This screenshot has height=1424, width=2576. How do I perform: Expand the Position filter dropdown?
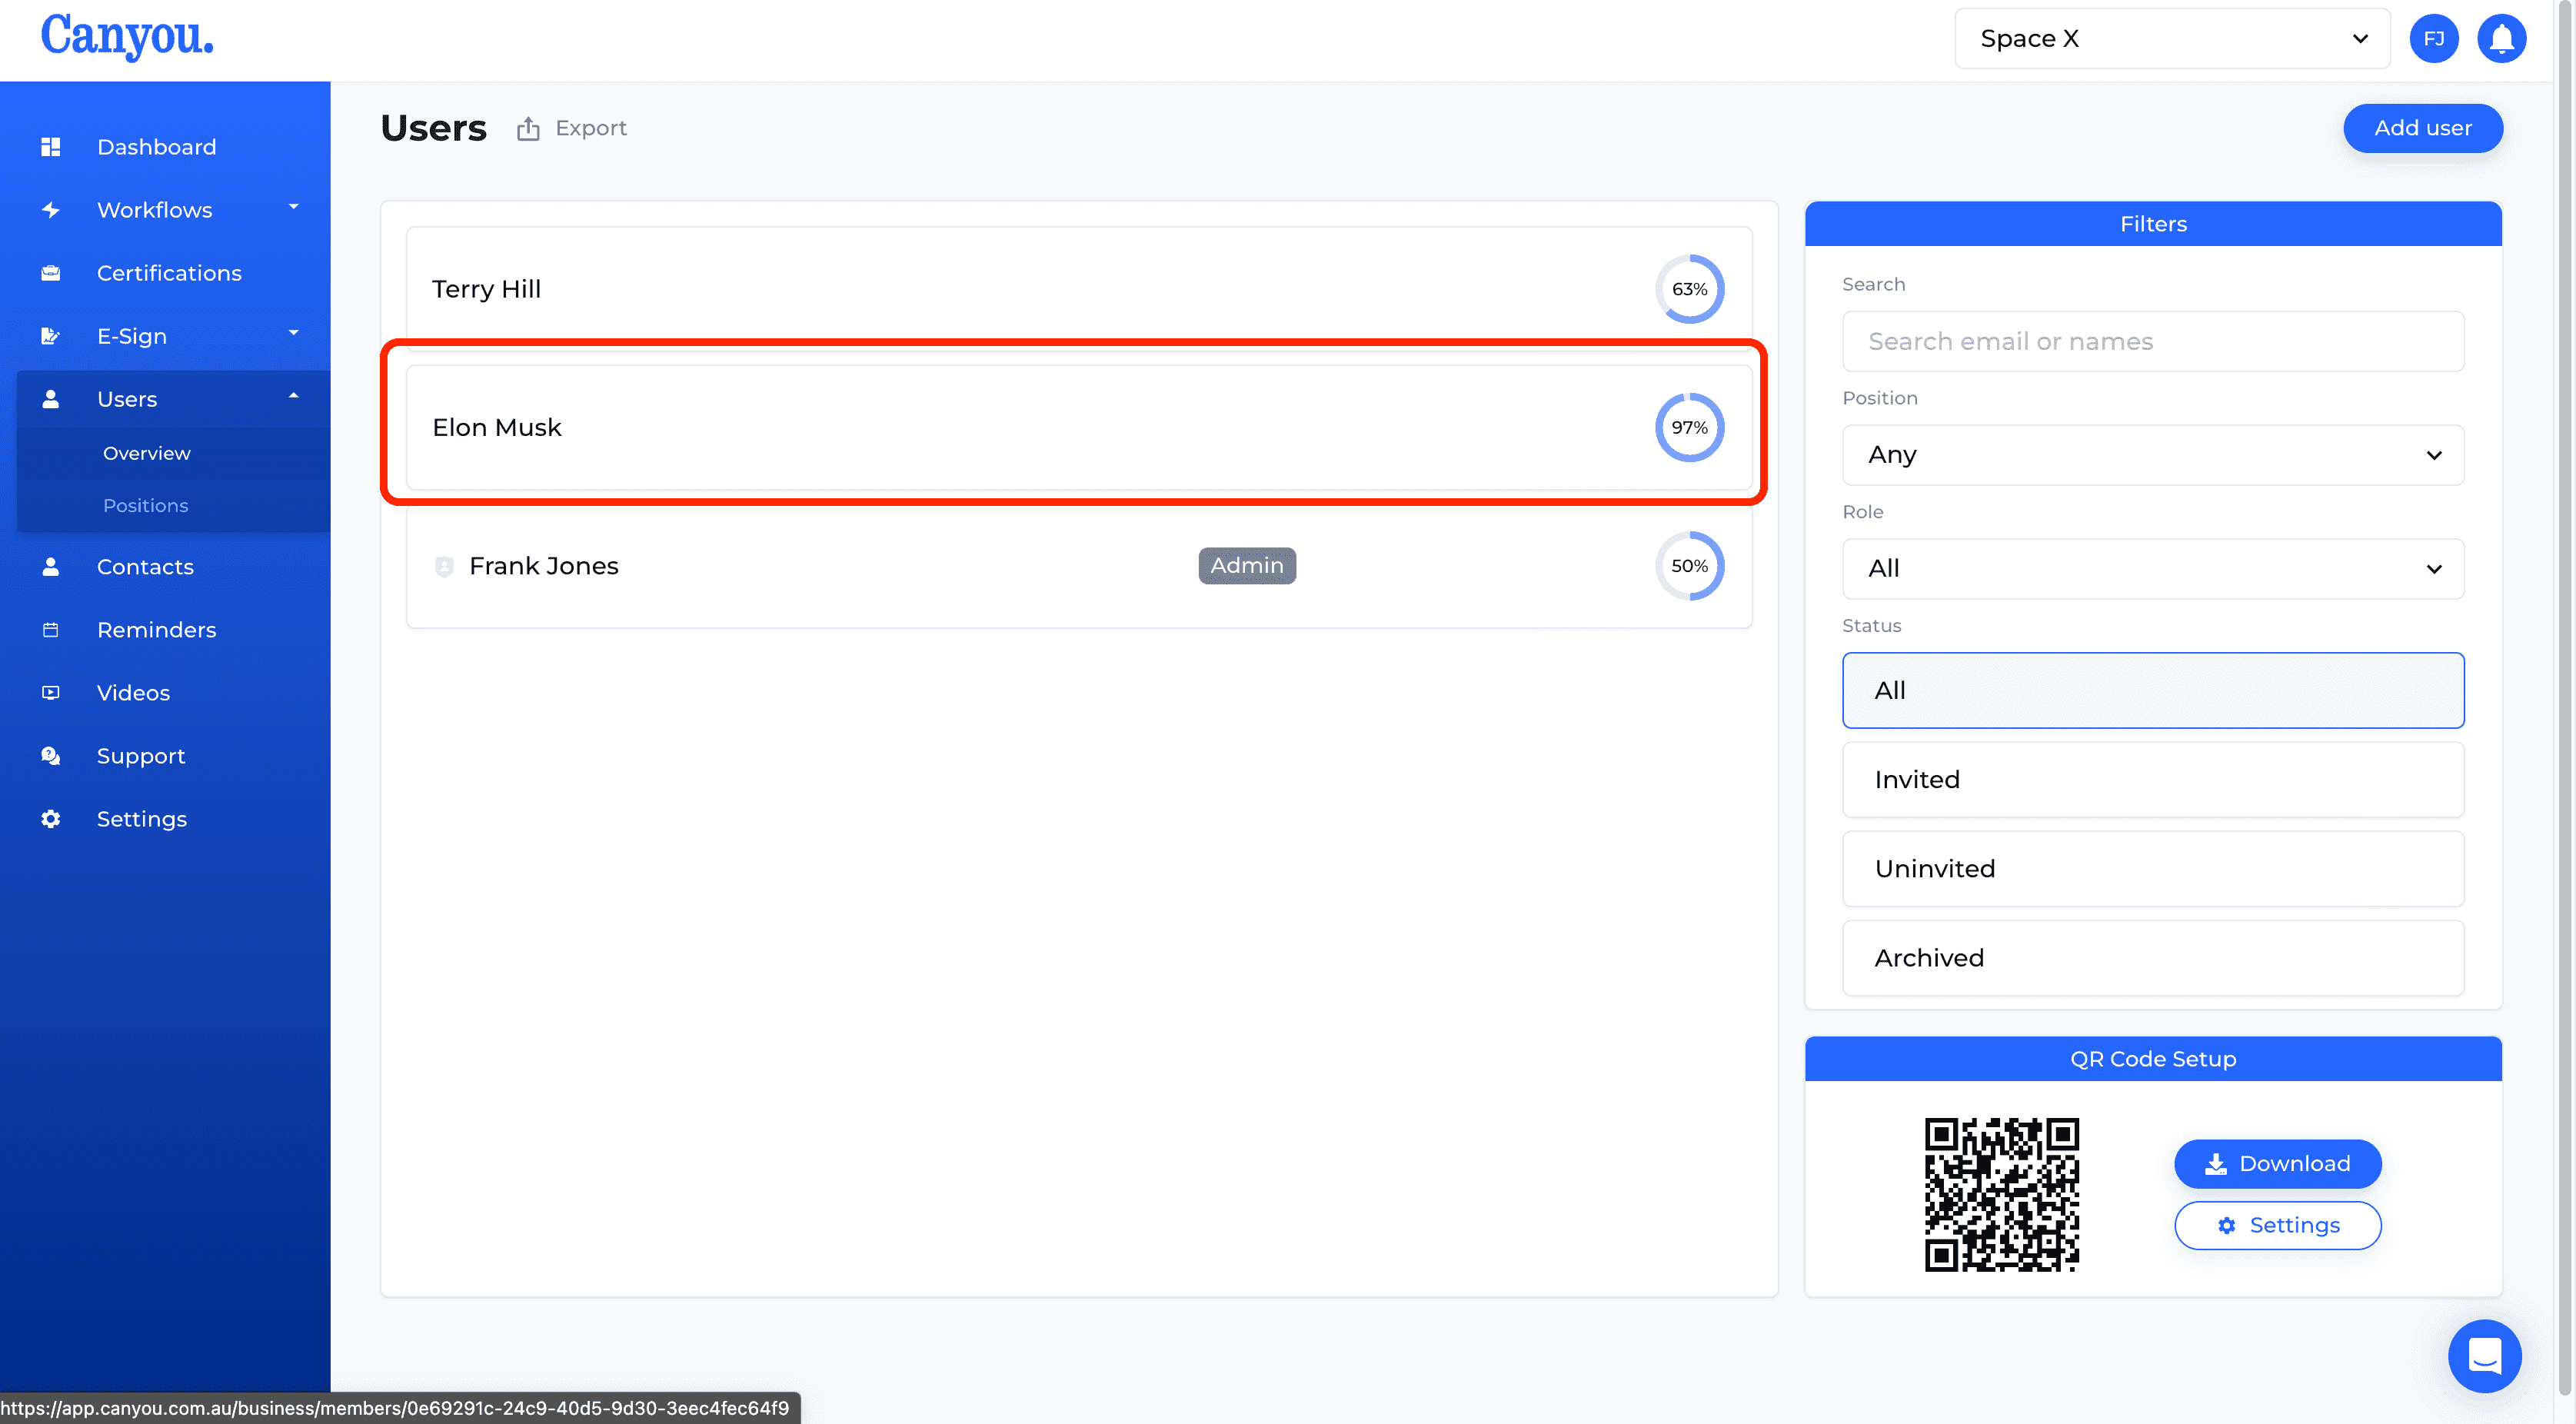[2152, 454]
